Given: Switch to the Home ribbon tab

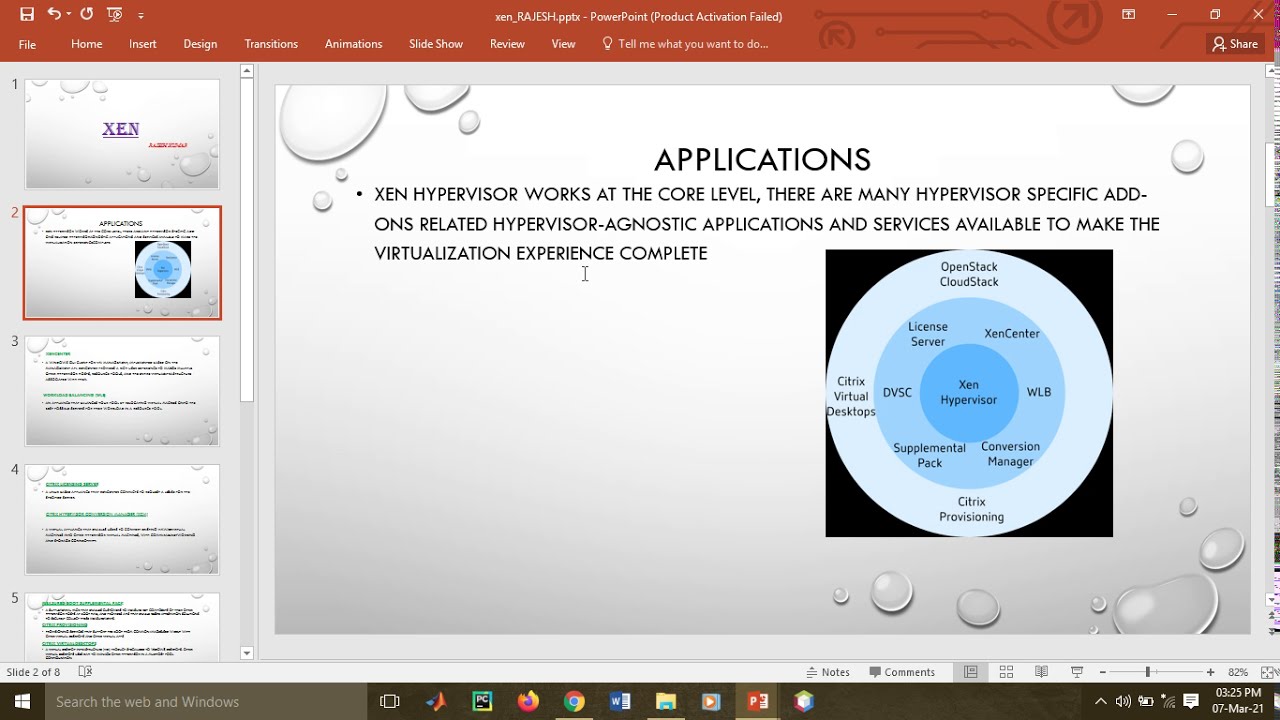Looking at the screenshot, I should [x=86, y=44].
